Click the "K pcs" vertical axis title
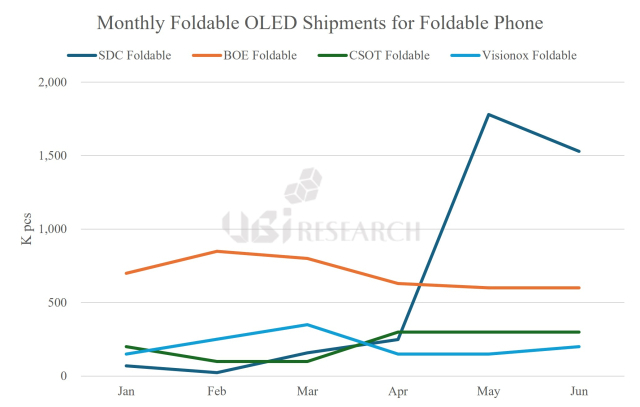Viewport: 640px width, 407px height. pos(28,229)
